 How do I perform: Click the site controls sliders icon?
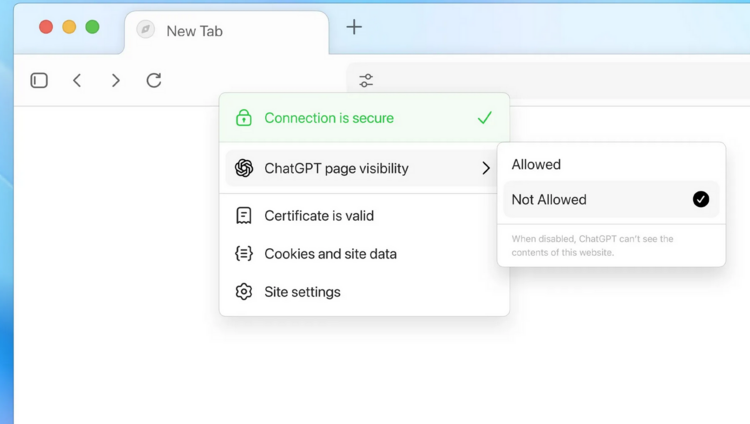[x=366, y=81]
